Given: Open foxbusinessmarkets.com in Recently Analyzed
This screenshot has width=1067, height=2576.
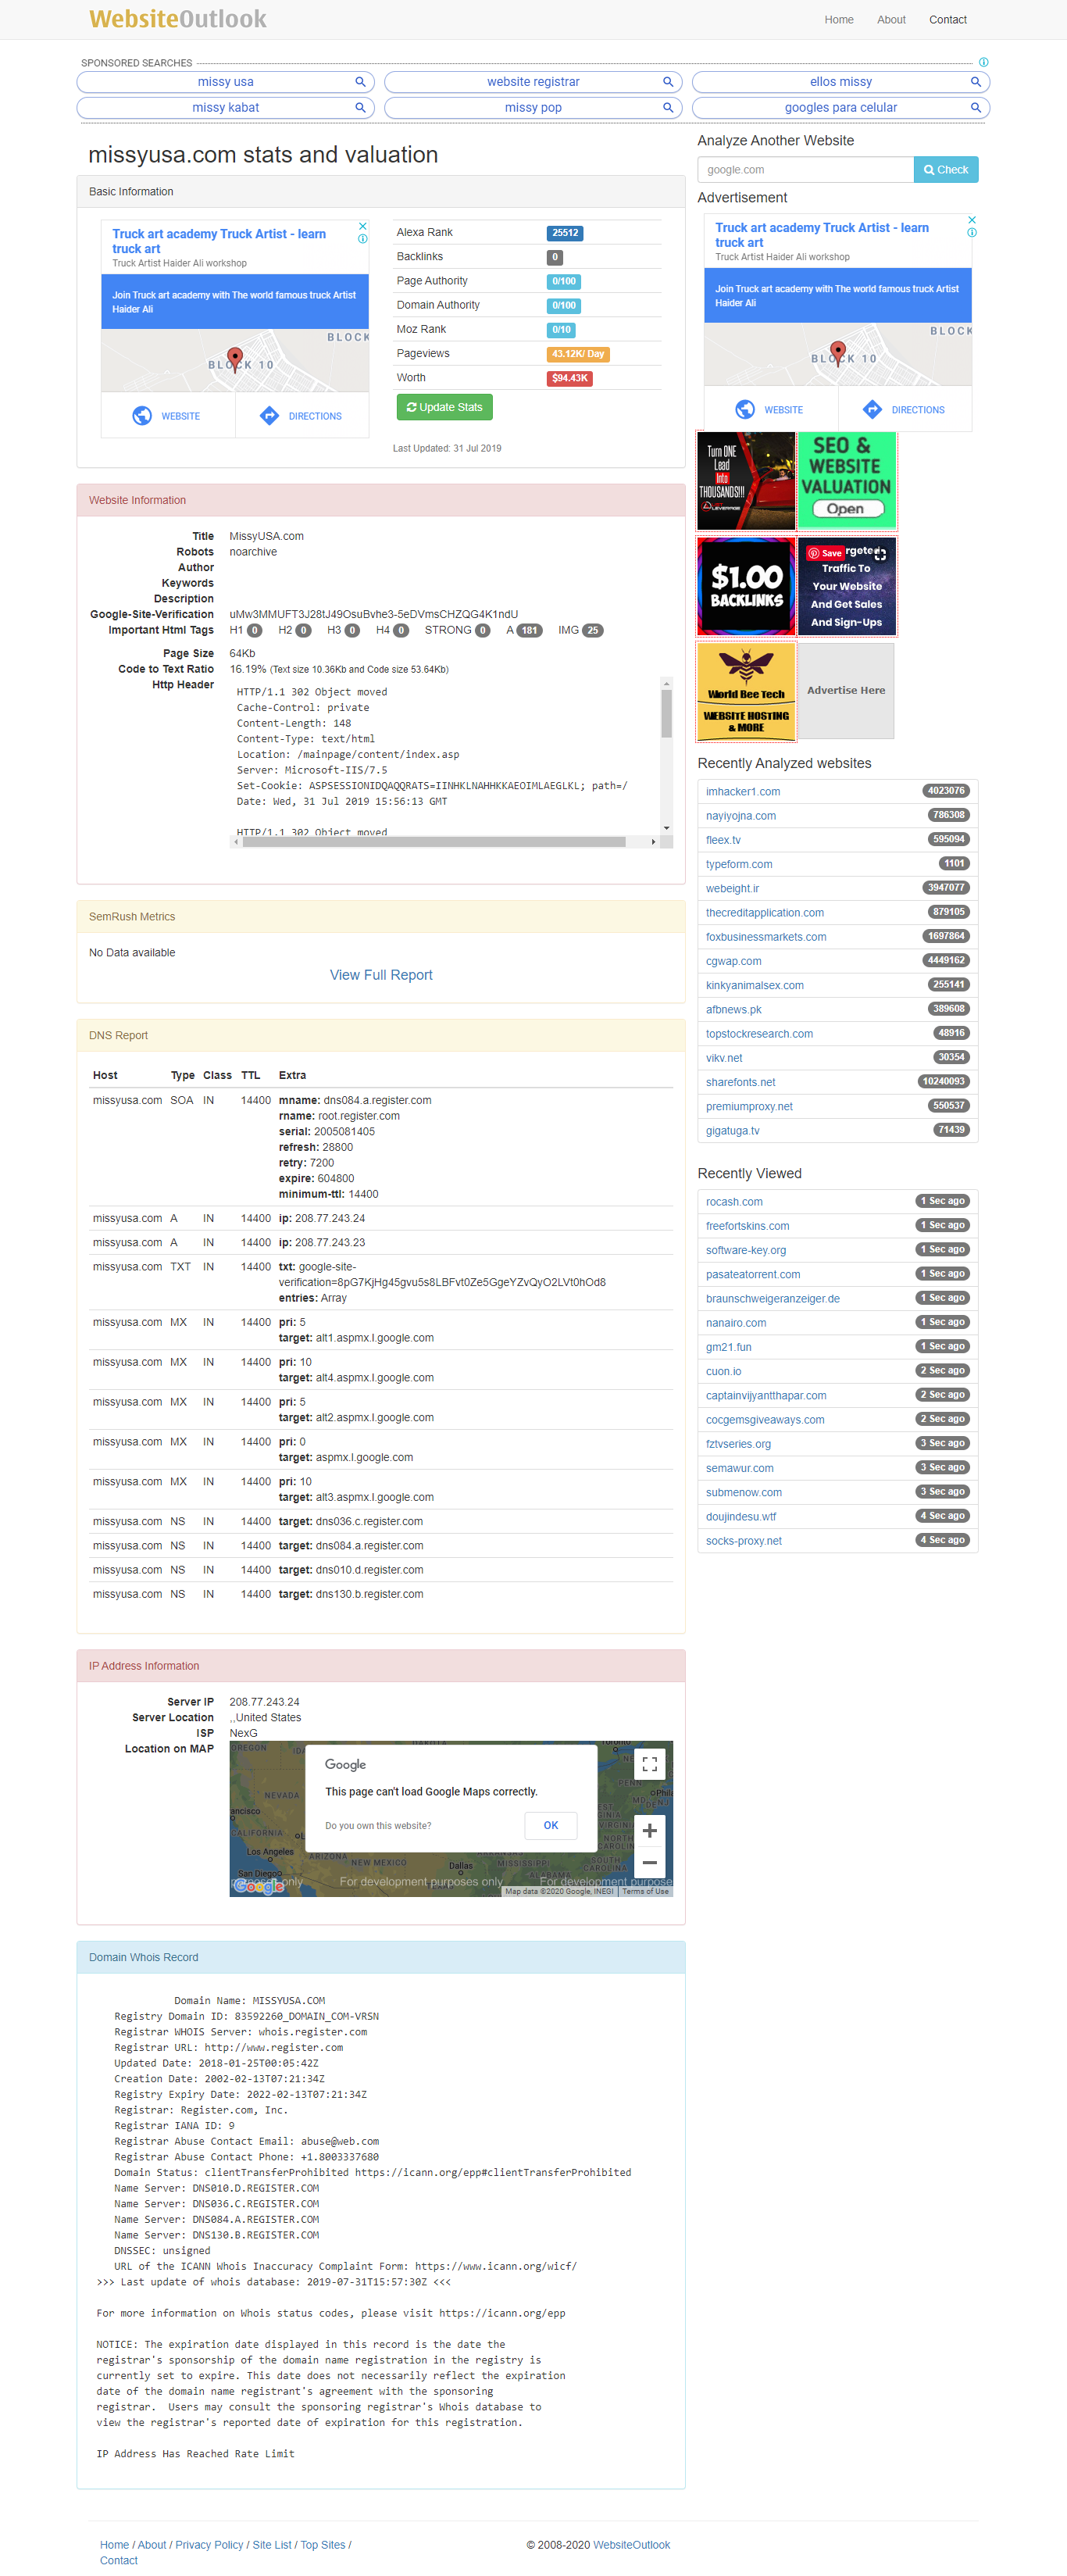Looking at the screenshot, I should [x=766, y=938].
